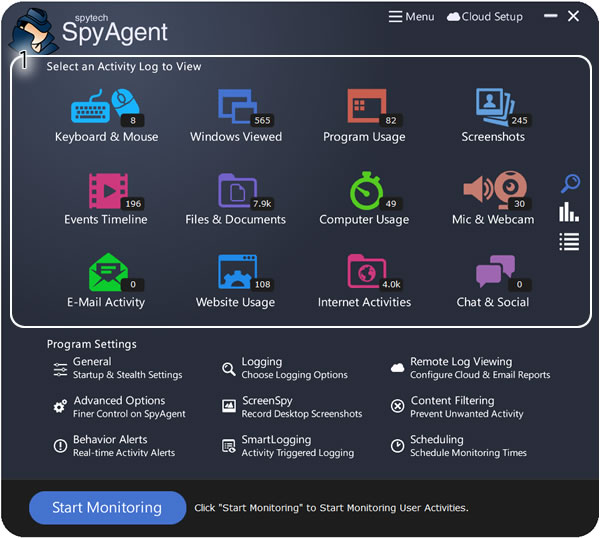
Task: Click the 196 count badge on Events Timeline
Action: click(x=133, y=204)
